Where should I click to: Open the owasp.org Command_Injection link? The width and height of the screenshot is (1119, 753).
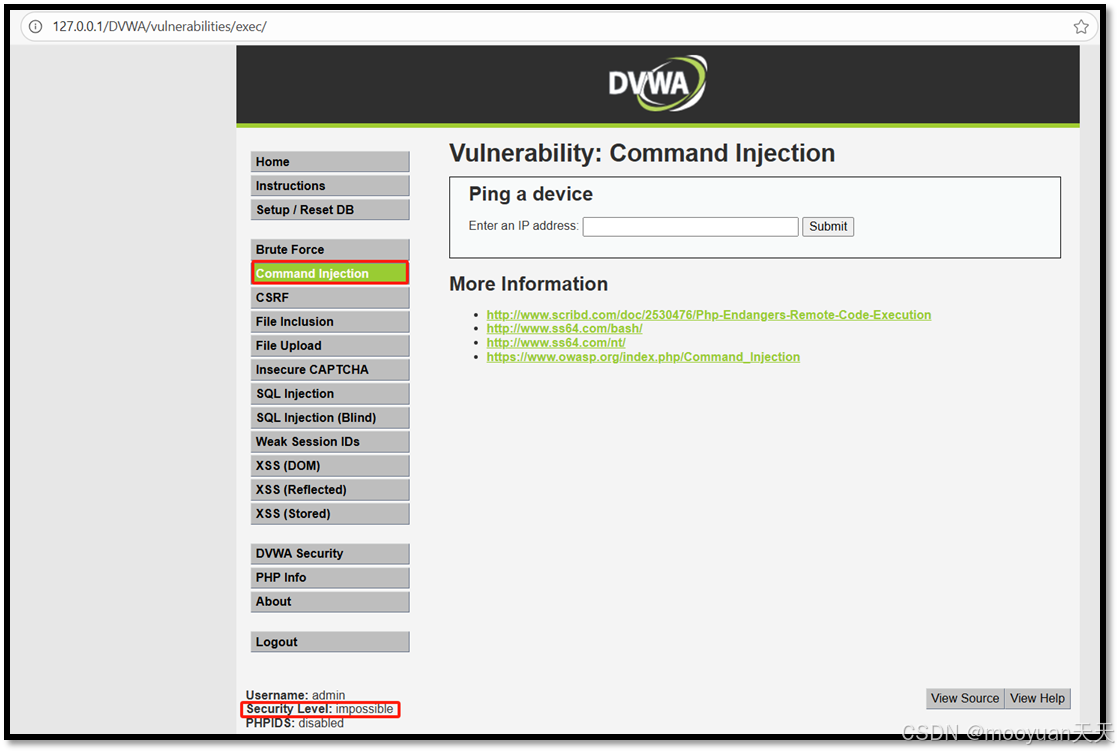pos(643,357)
